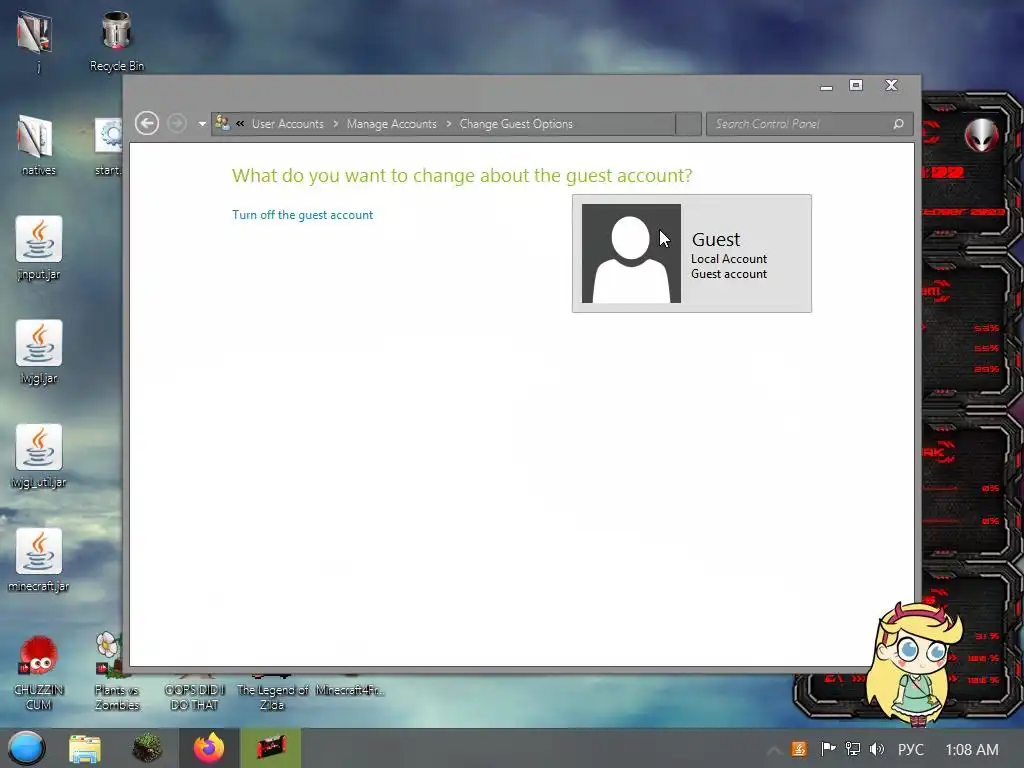Turn off the guest account link
The height and width of the screenshot is (768, 1024).
302,215
